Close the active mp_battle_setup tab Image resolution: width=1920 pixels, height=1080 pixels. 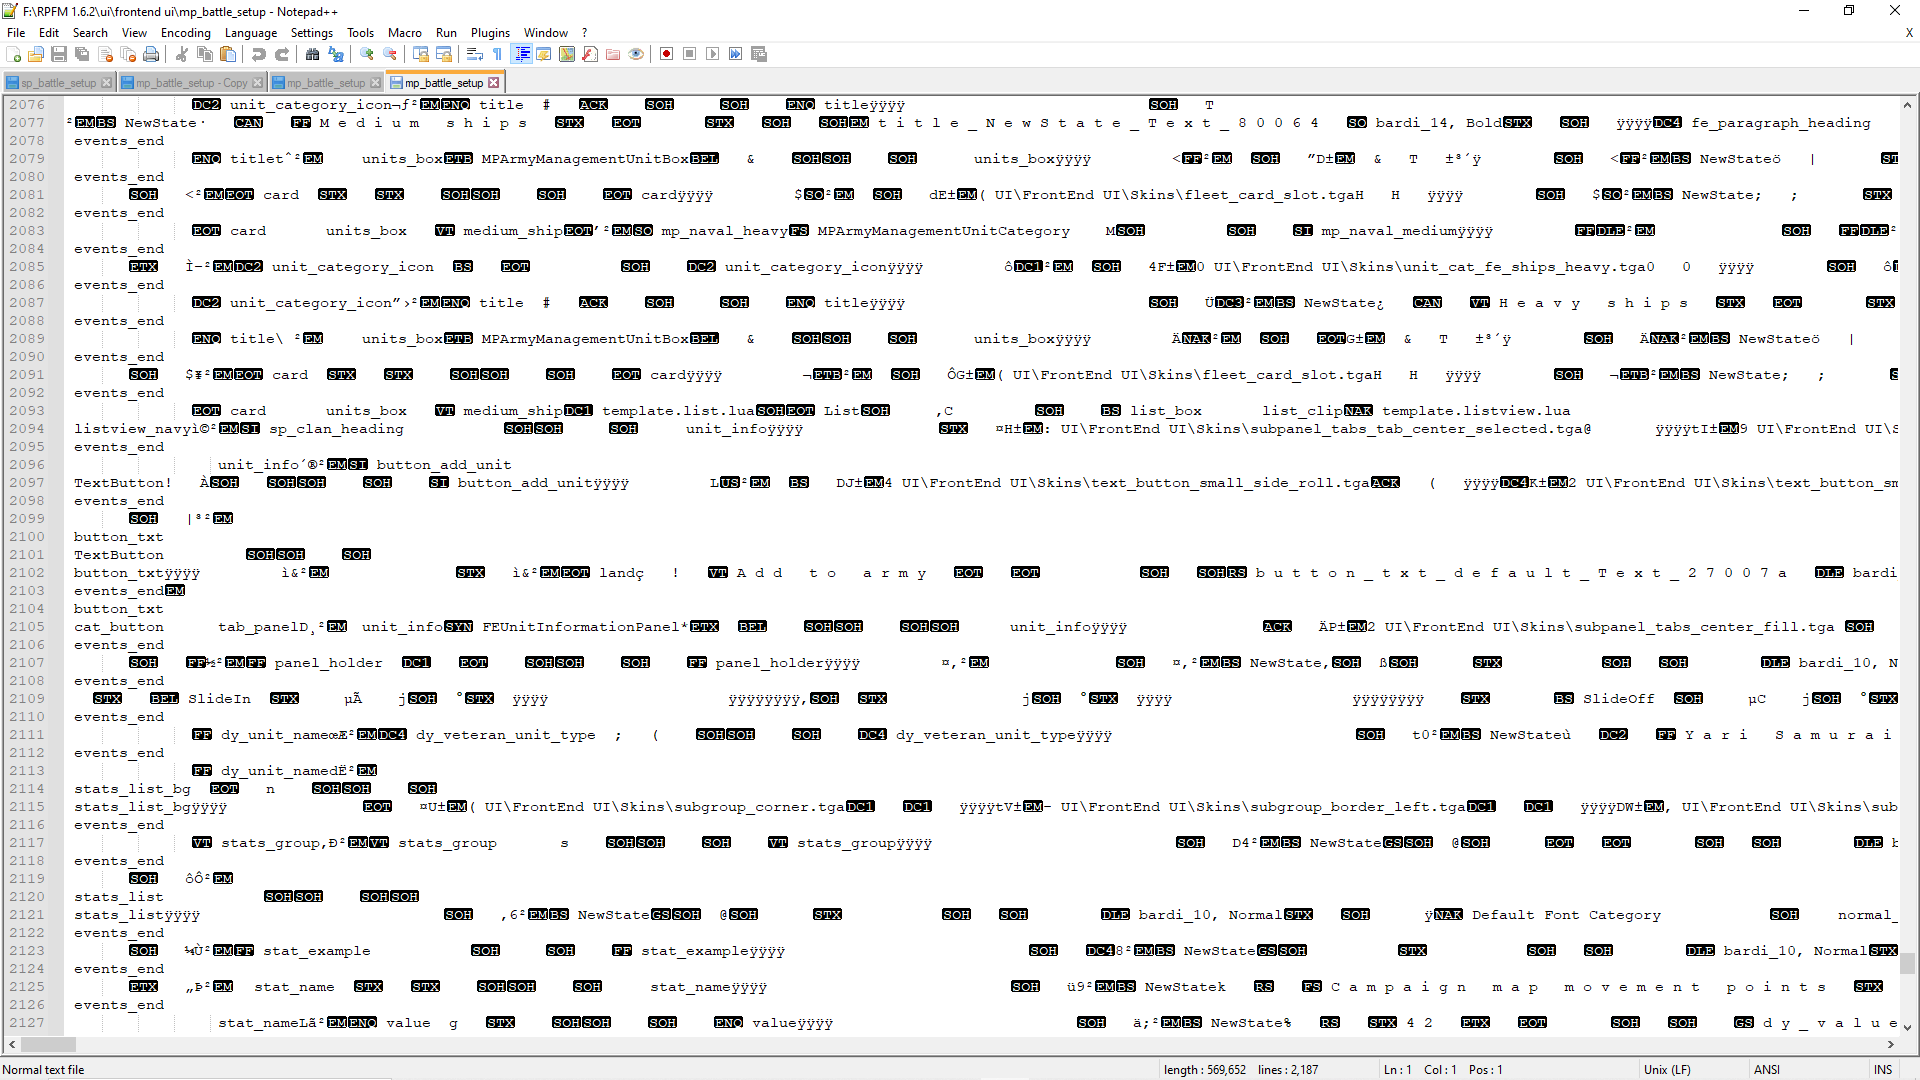click(493, 83)
